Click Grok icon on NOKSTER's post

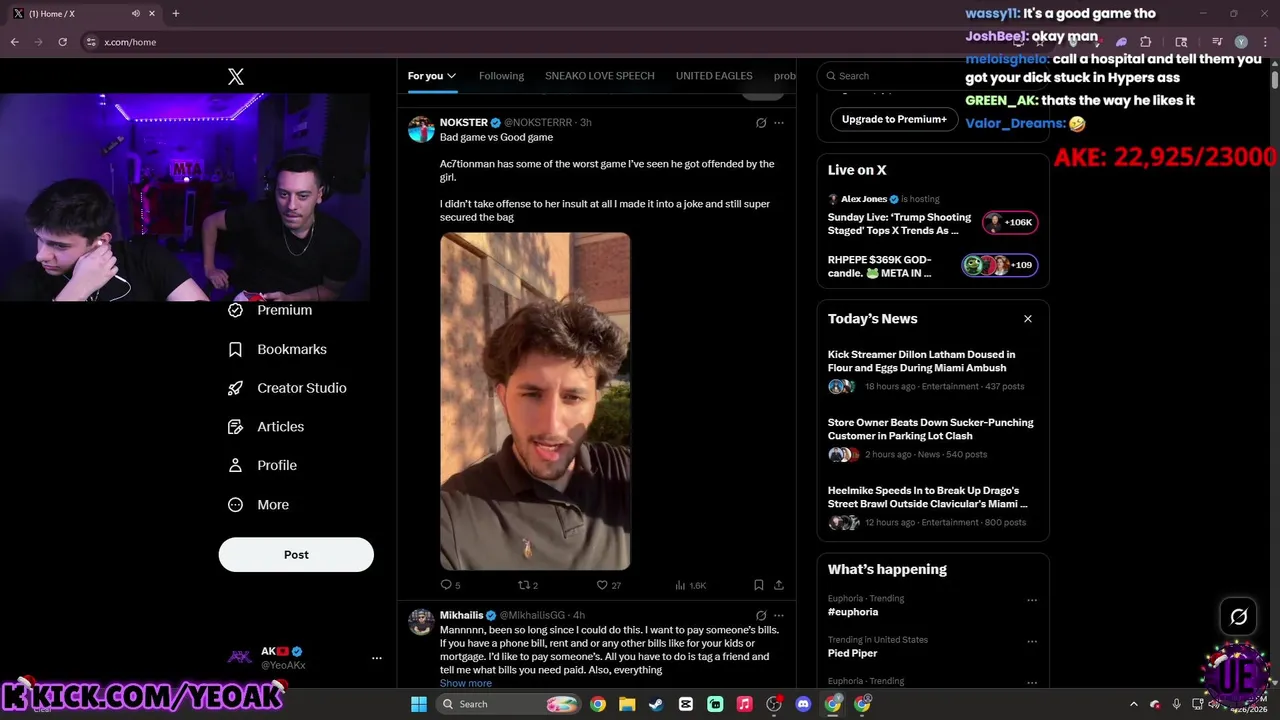tap(761, 123)
